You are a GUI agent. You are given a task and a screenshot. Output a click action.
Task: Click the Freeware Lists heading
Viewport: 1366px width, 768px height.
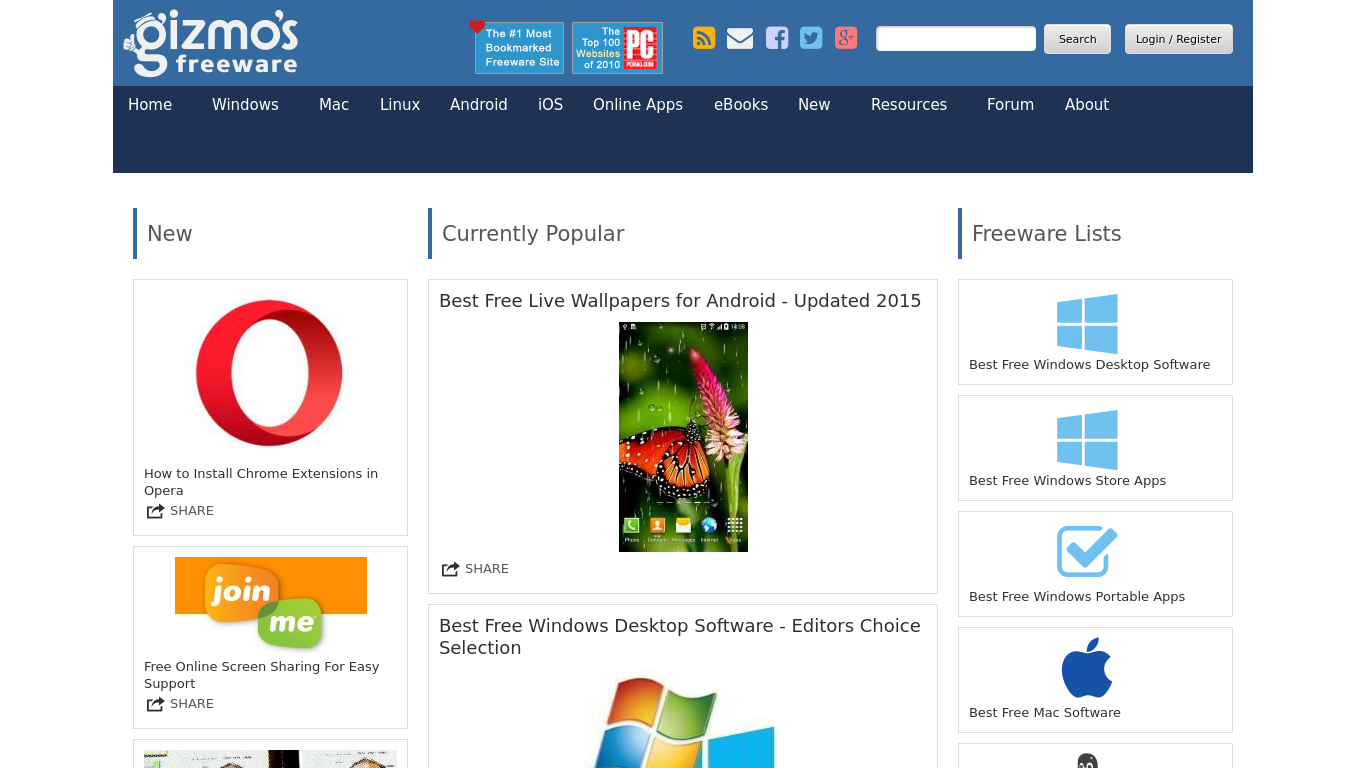(x=1047, y=234)
